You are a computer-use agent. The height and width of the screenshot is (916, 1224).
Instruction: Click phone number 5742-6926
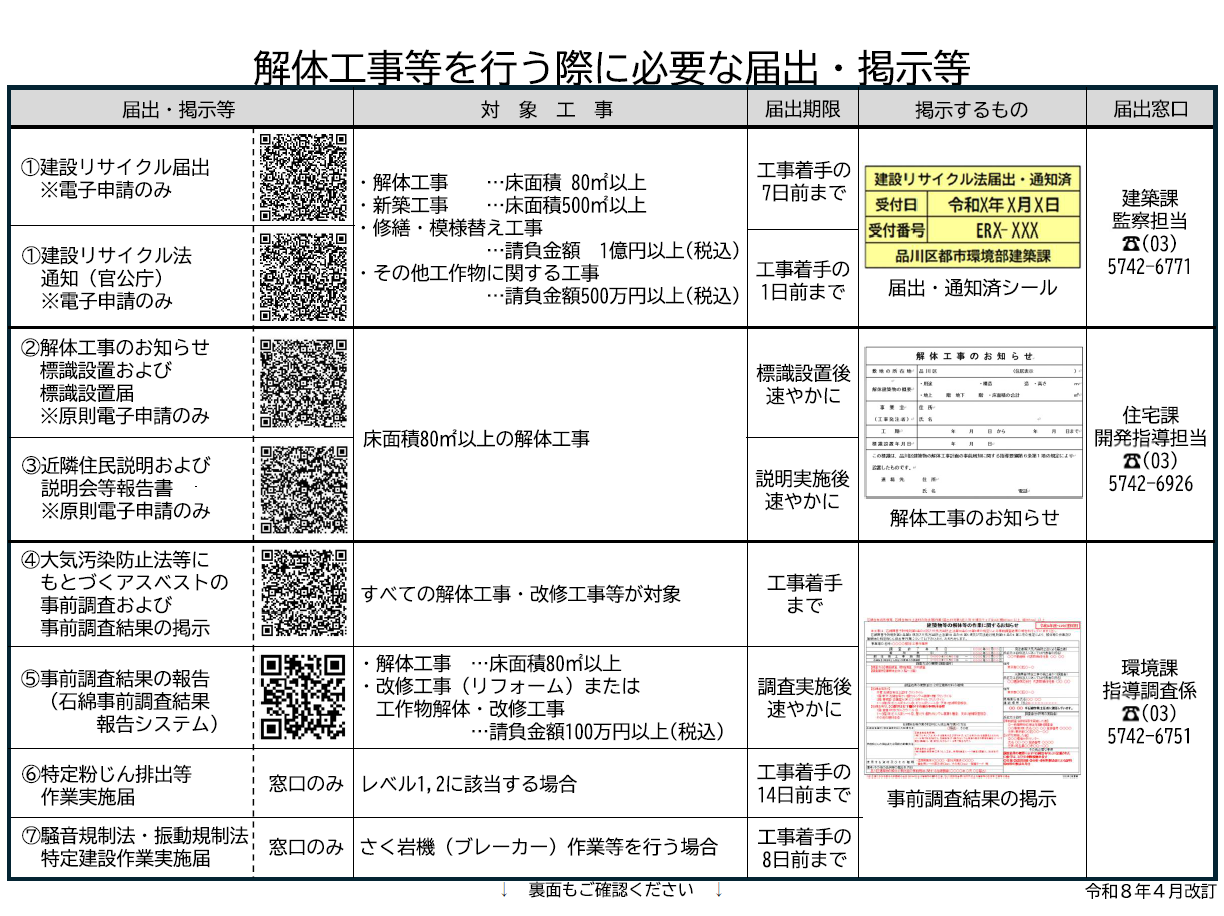(1150, 484)
